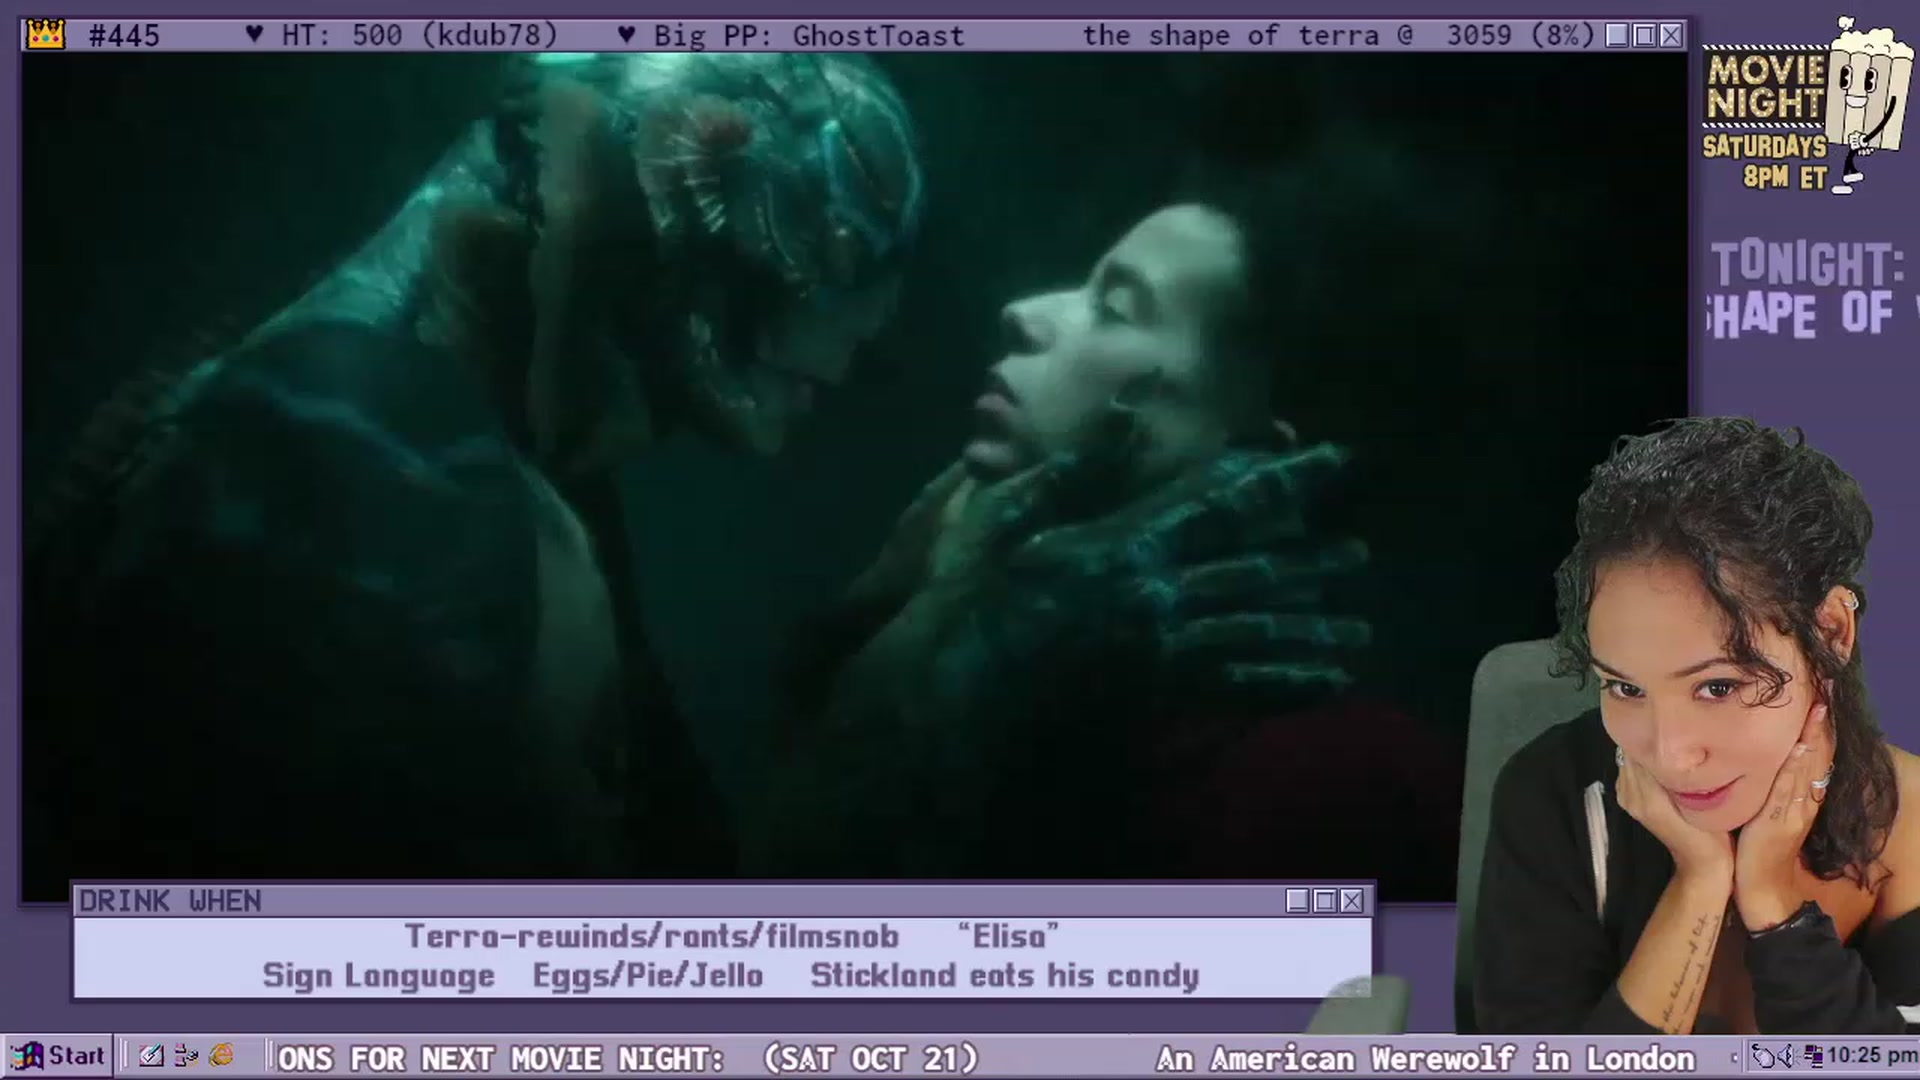Click 'Terra-rewinds/rants/filmsnob' drink rule

[651, 936]
